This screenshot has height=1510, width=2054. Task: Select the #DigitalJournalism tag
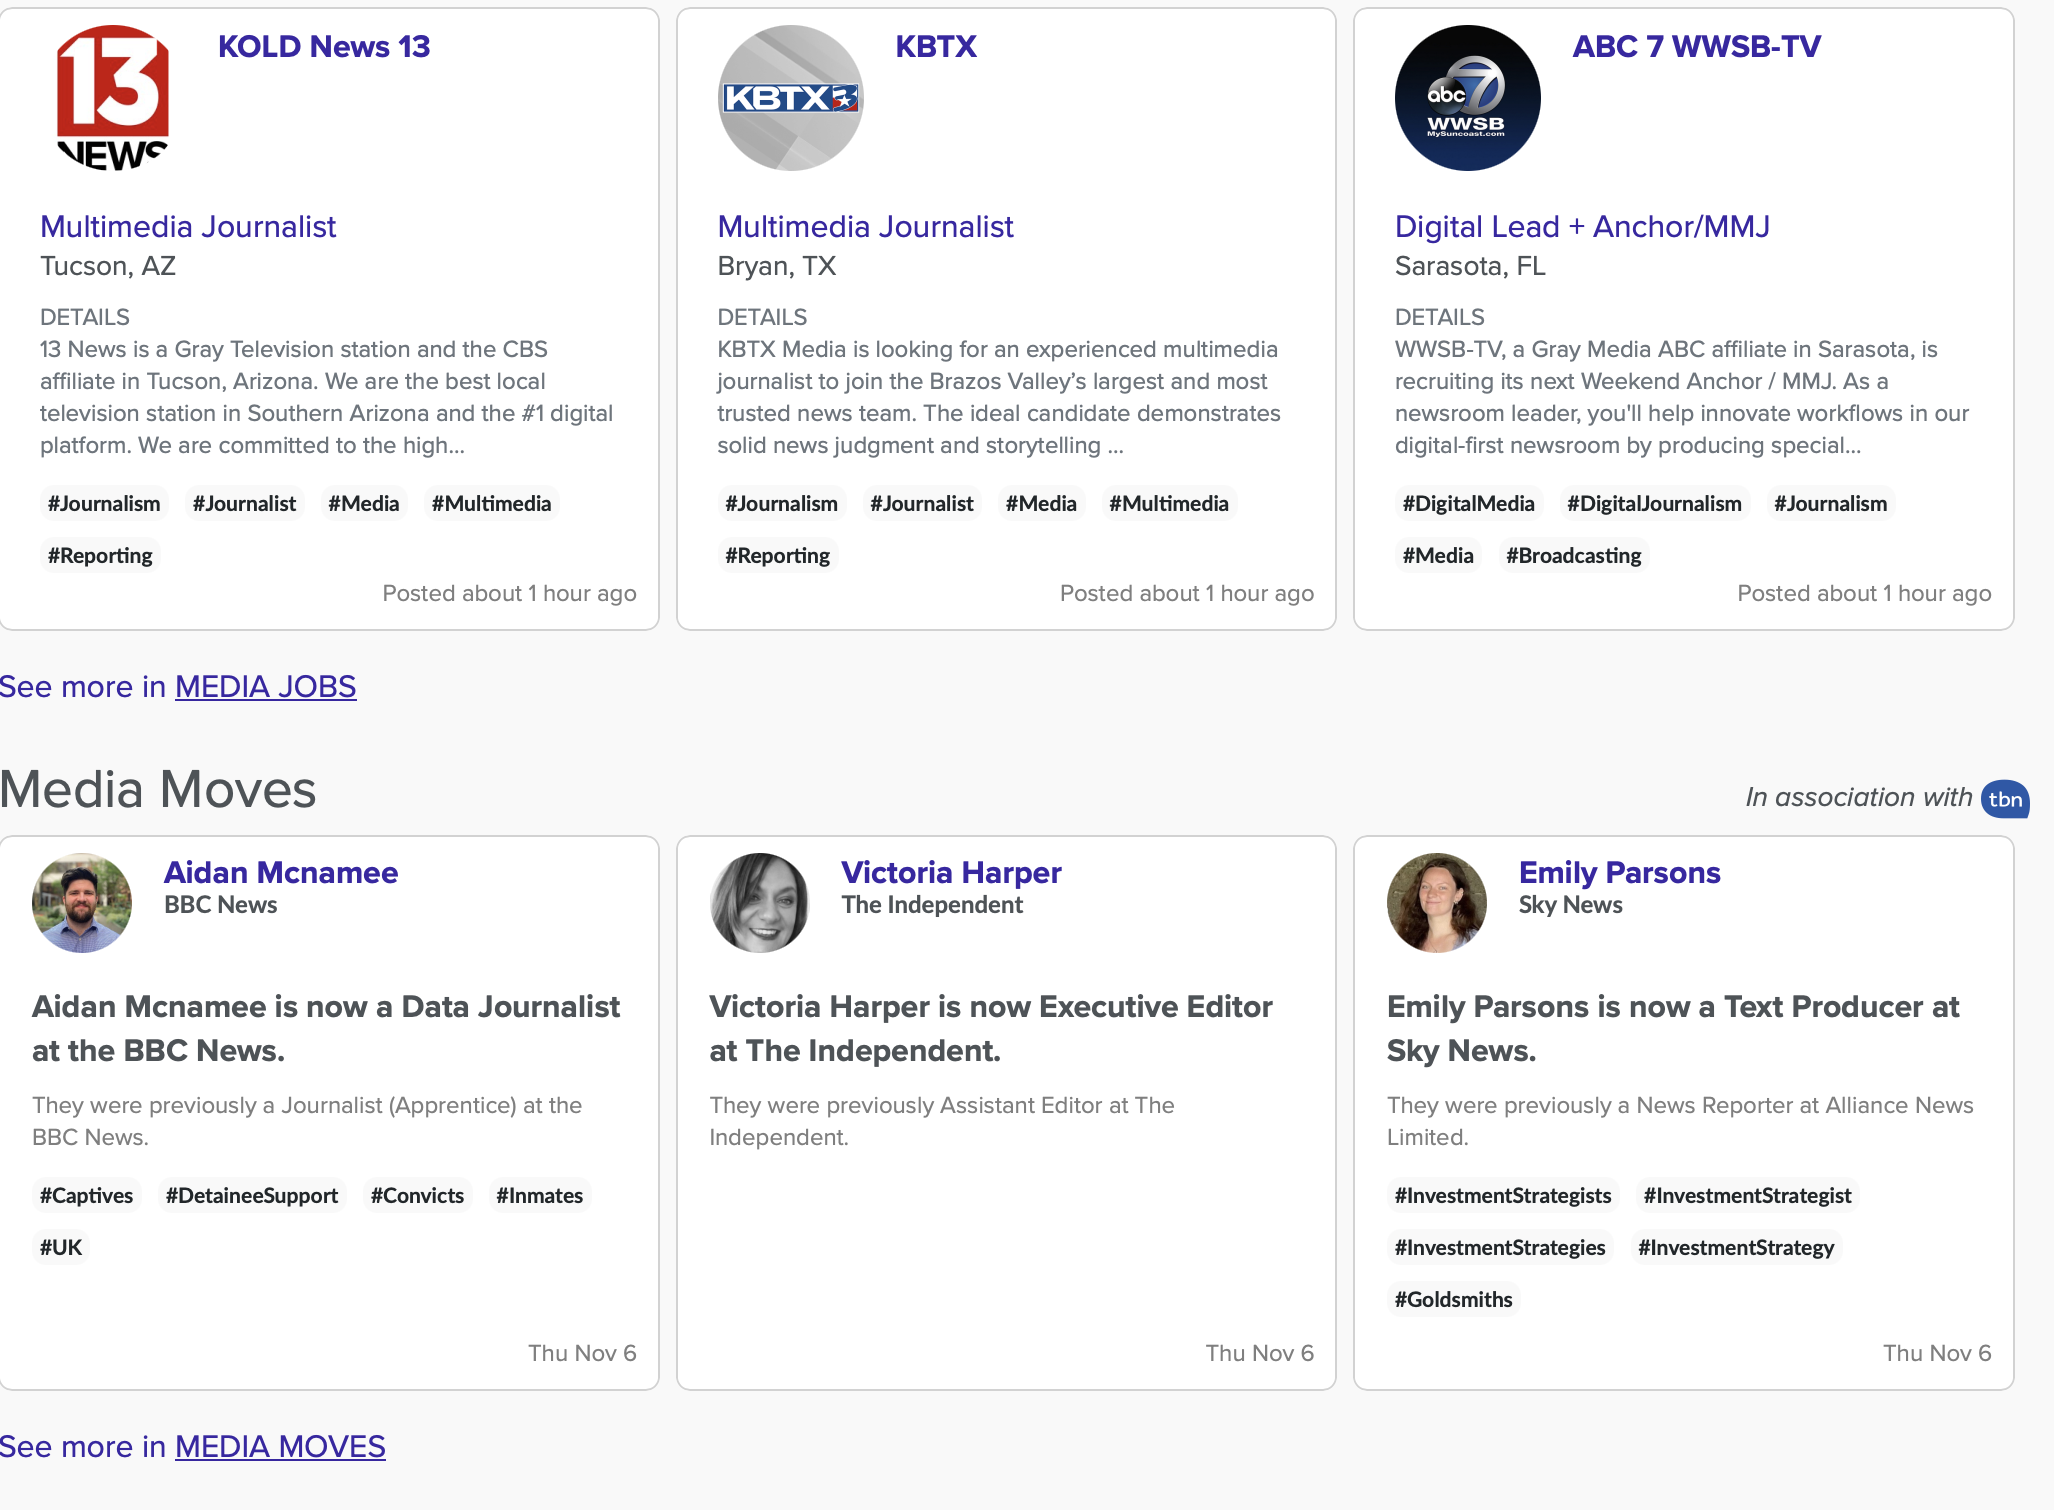pos(1654,504)
